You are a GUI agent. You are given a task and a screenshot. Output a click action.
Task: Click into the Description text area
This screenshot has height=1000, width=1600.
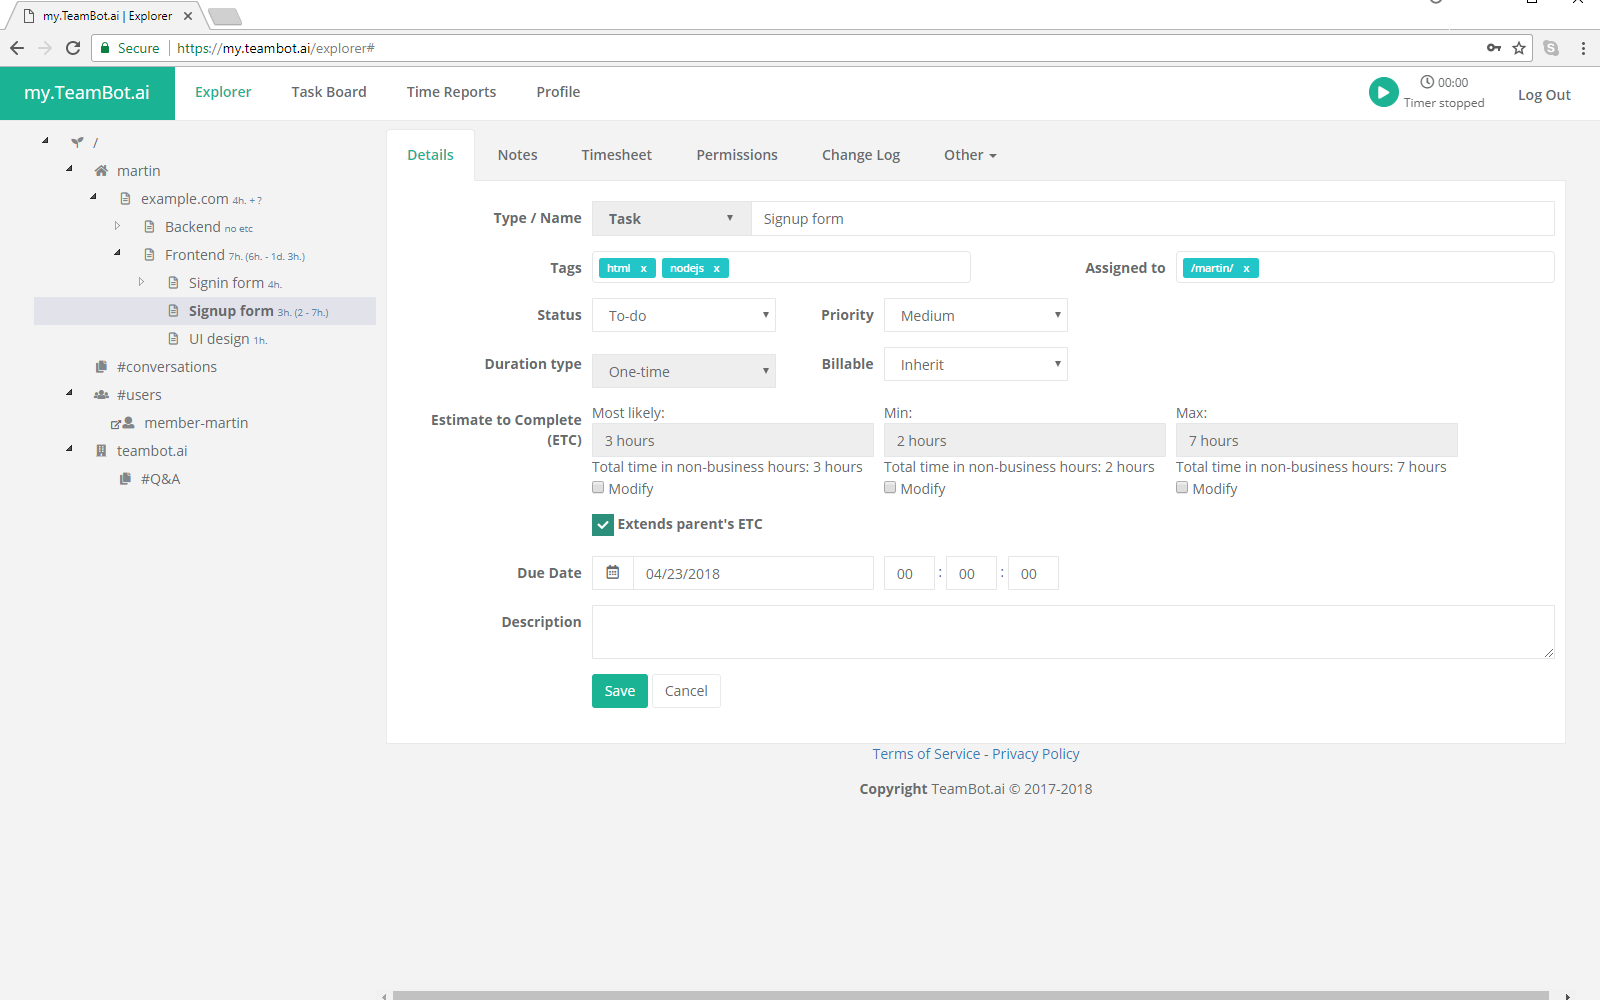(1072, 632)
